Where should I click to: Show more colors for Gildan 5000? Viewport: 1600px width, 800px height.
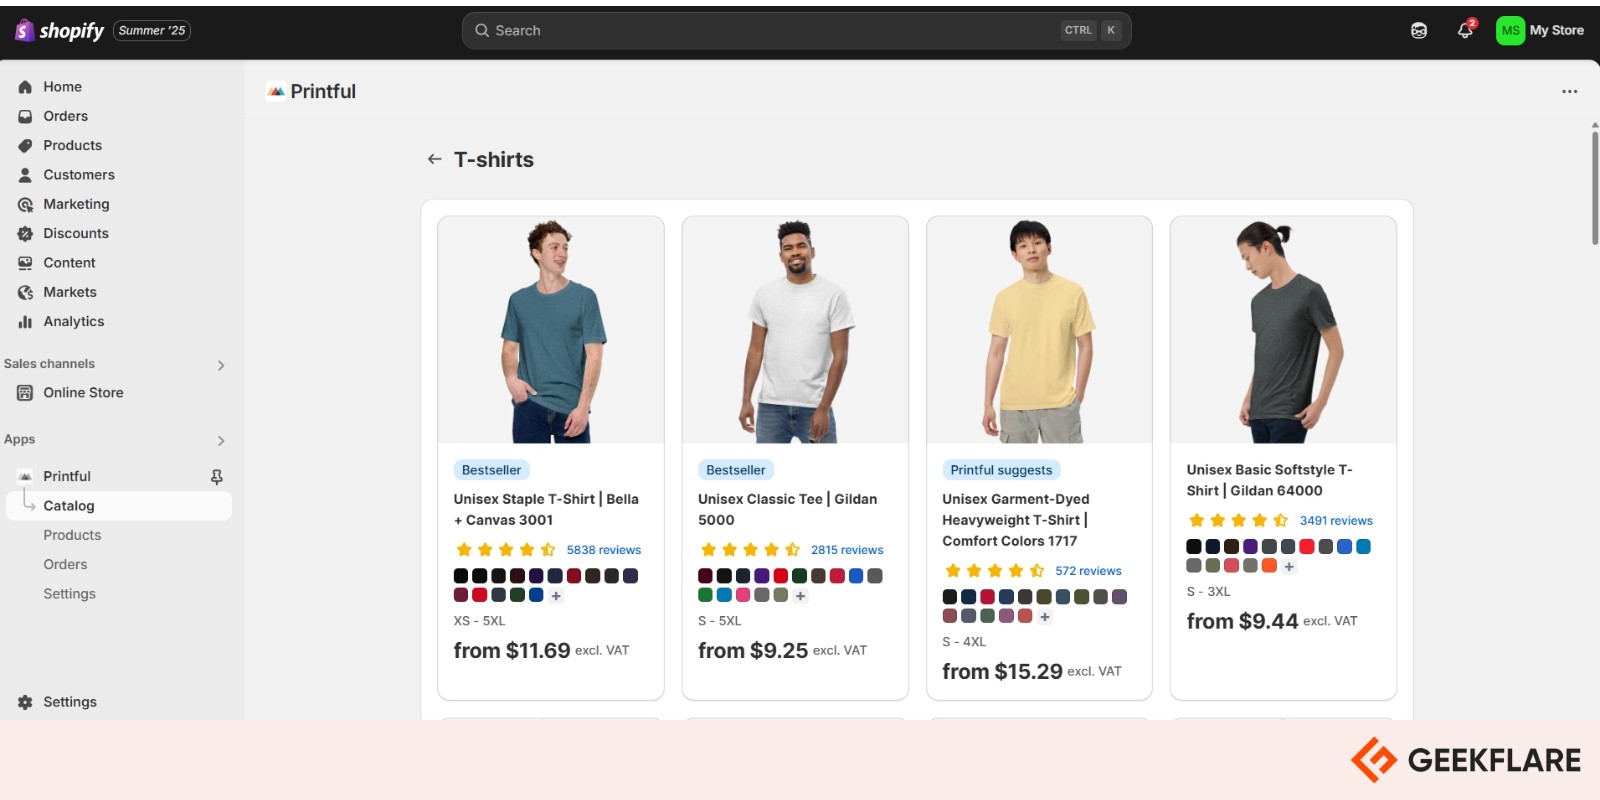pyautogui.click(x=800, y=596)
